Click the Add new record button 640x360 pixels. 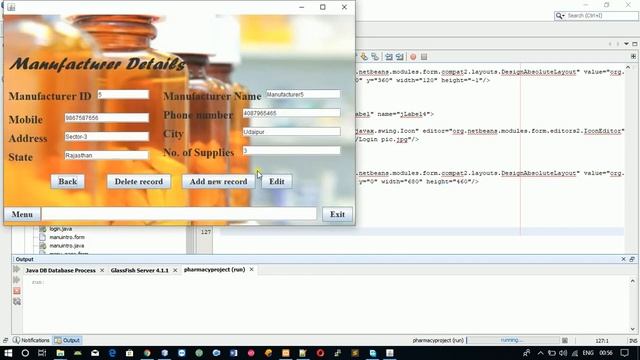218,182
